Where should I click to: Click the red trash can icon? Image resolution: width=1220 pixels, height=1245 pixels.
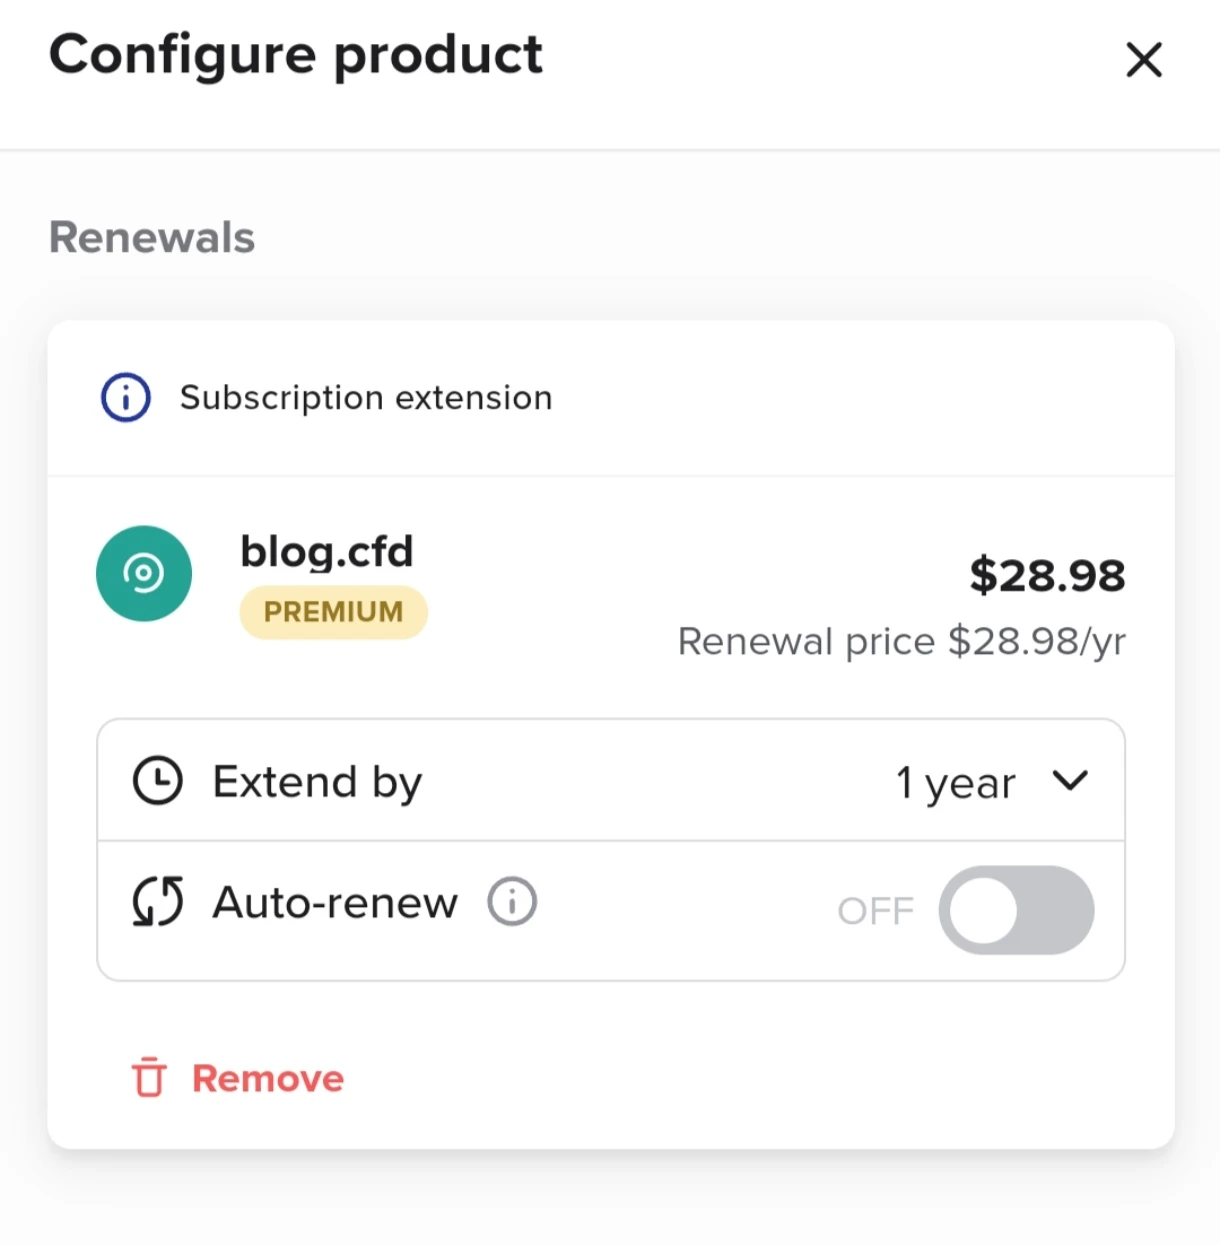pyautogui.click(x=149, y=1078)
